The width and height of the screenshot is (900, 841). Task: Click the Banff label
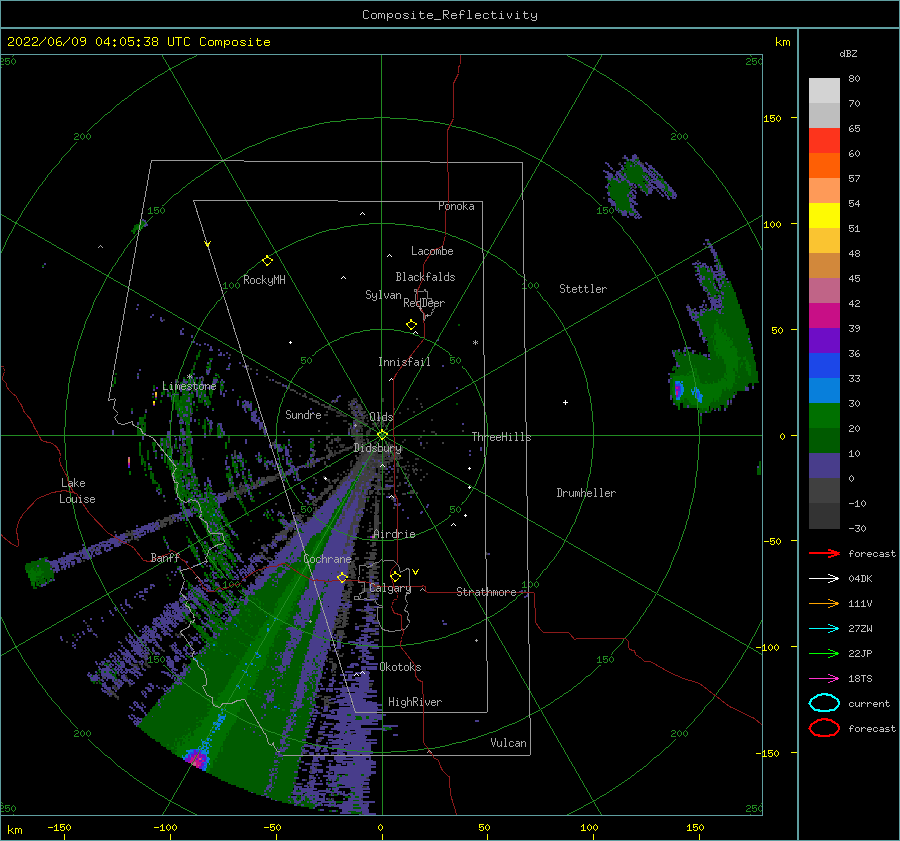(x=165, y=557)
